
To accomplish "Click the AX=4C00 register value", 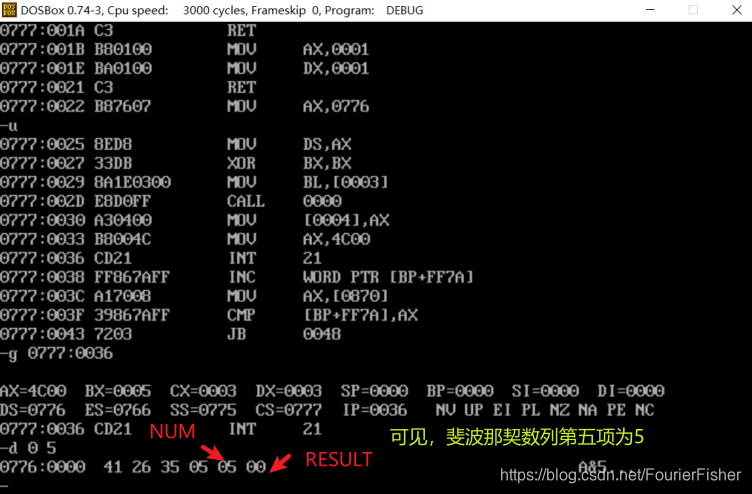I will click(x=33, y=391).
